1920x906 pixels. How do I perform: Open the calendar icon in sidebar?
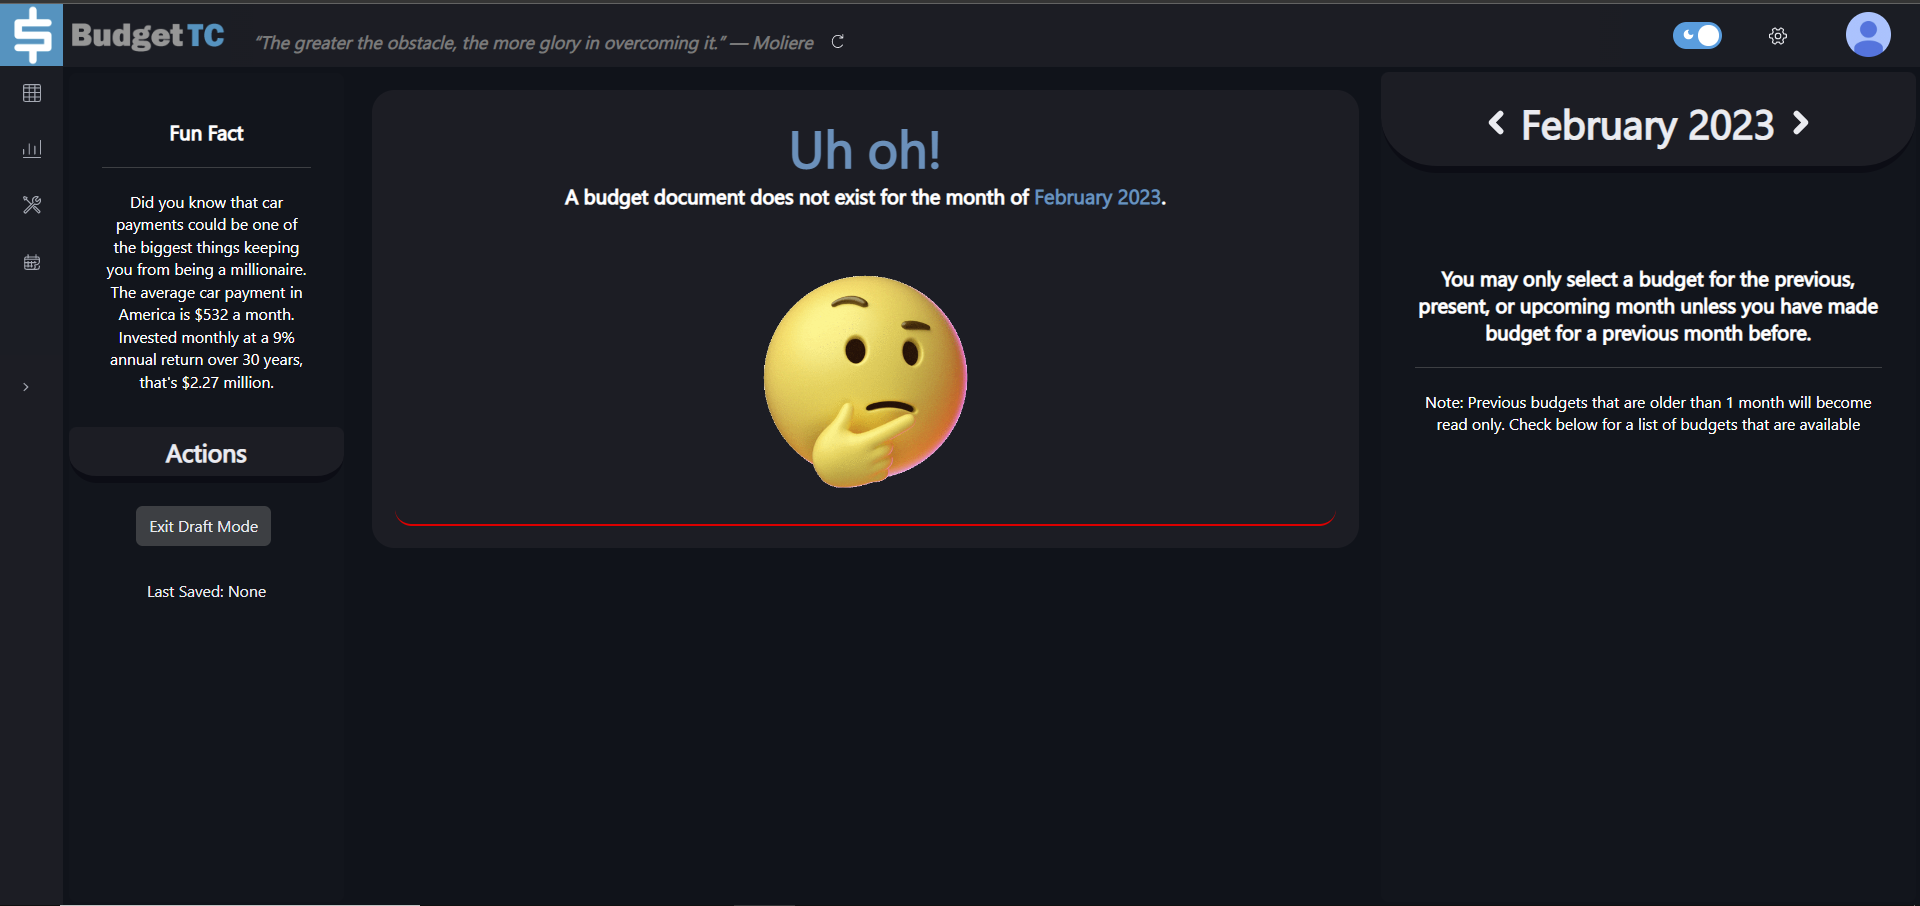32,262
